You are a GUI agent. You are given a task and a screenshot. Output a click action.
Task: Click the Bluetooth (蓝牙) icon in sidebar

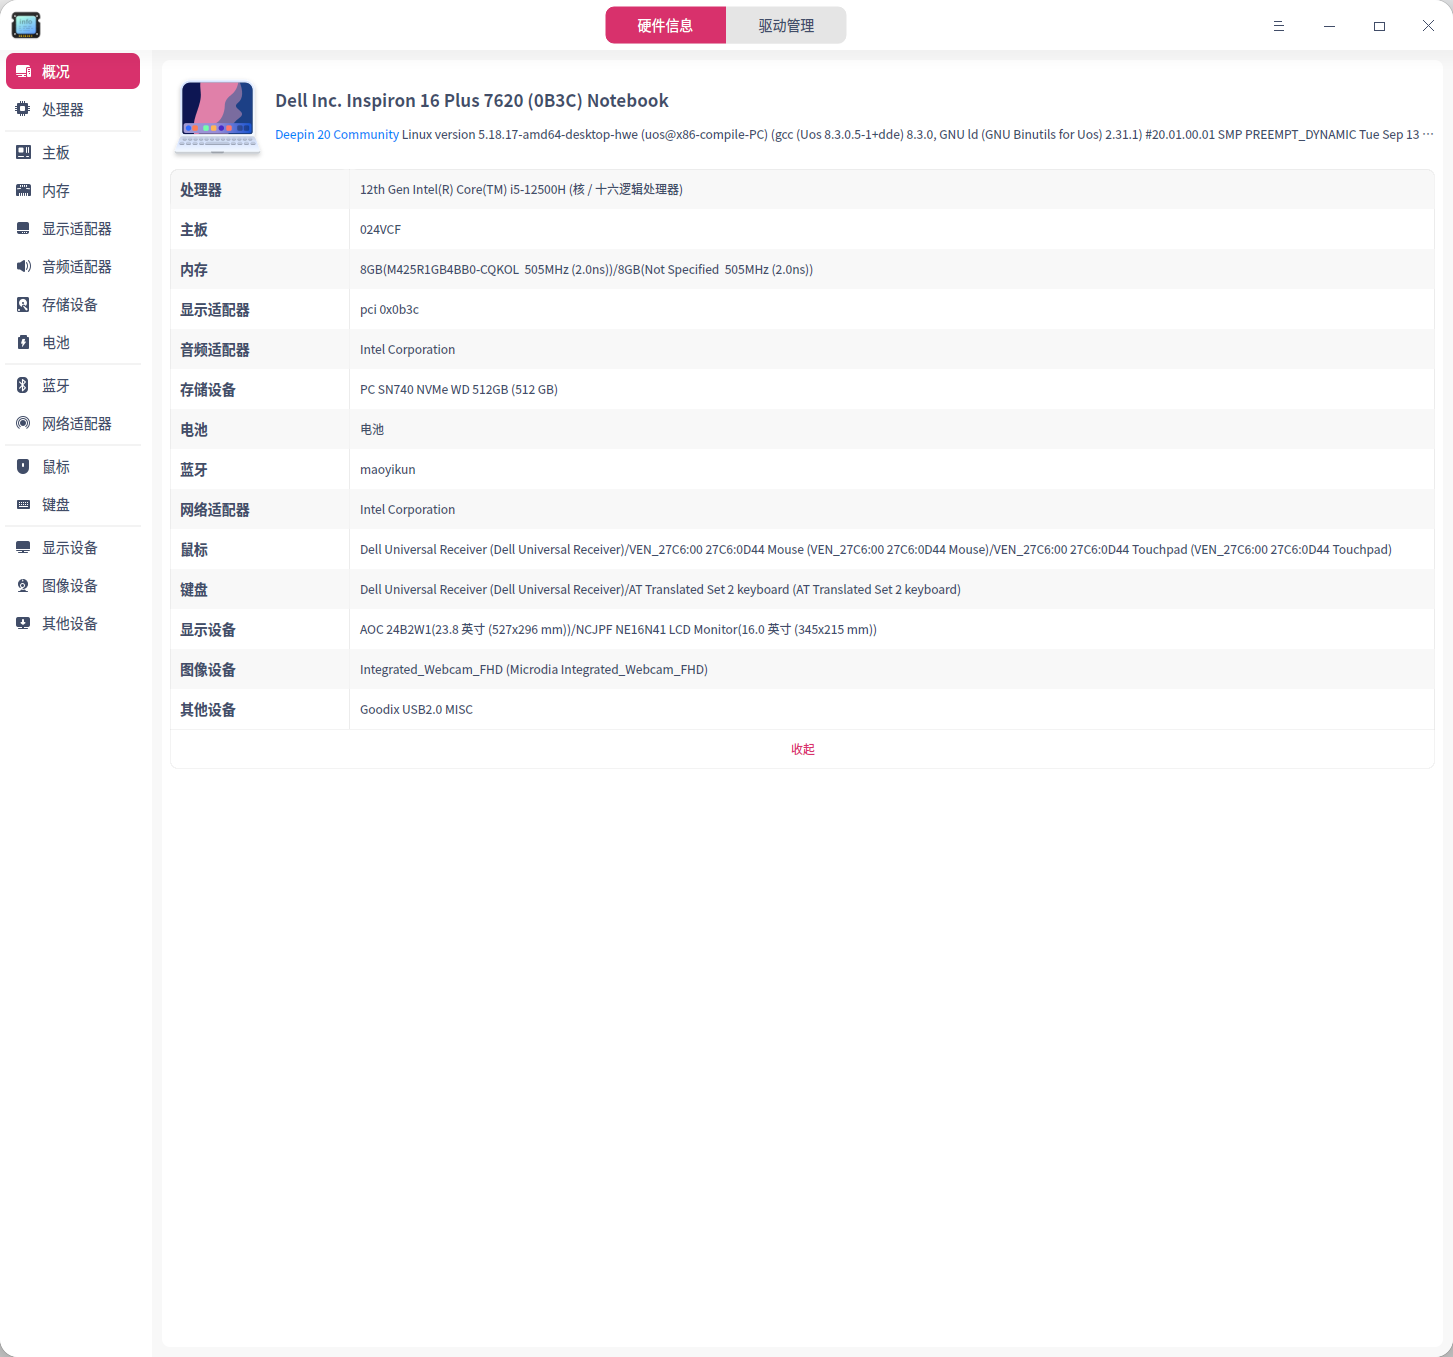click(23, 385)
